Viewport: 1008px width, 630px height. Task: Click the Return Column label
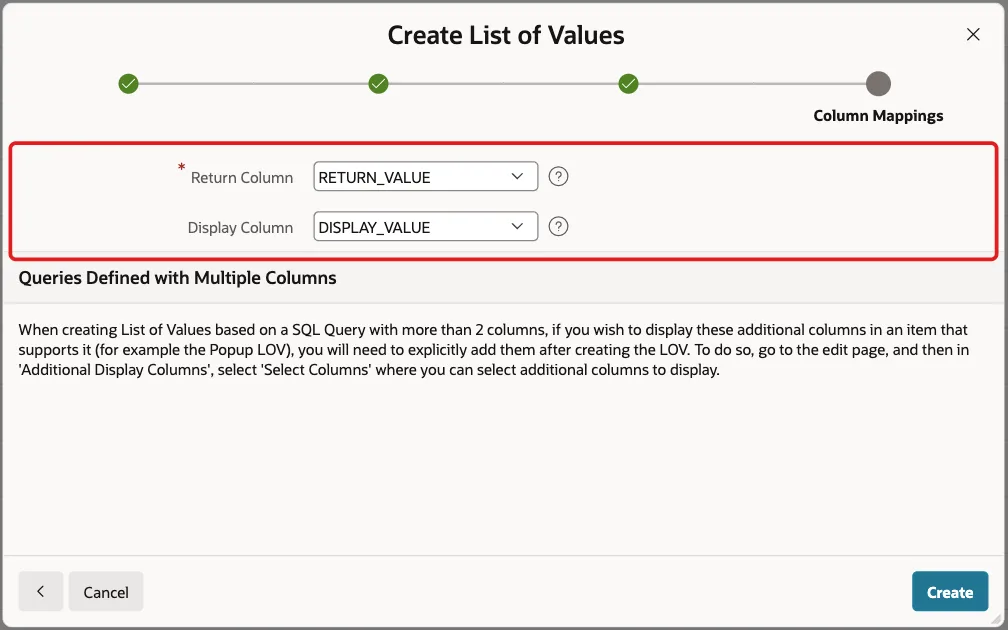[x=242, y=177]
